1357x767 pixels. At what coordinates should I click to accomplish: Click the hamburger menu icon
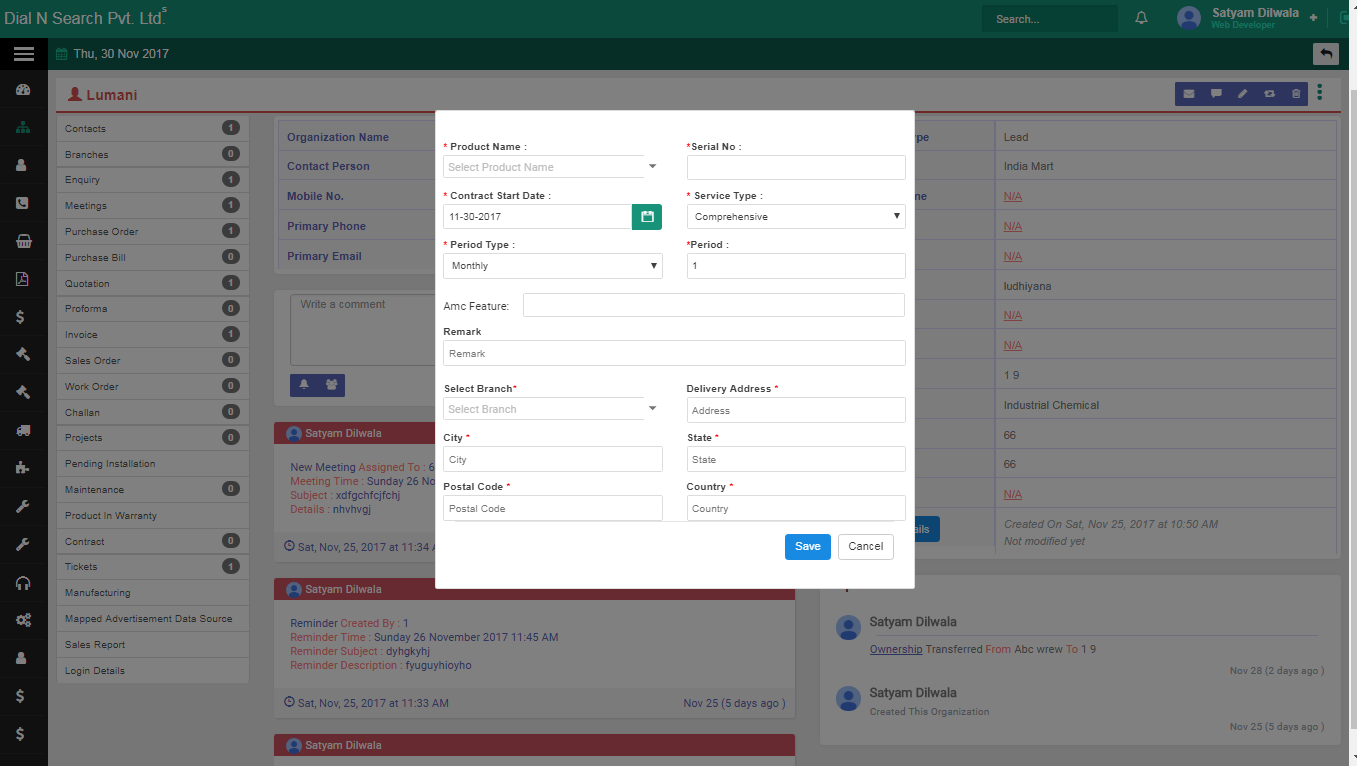click(x=24, y=54)
